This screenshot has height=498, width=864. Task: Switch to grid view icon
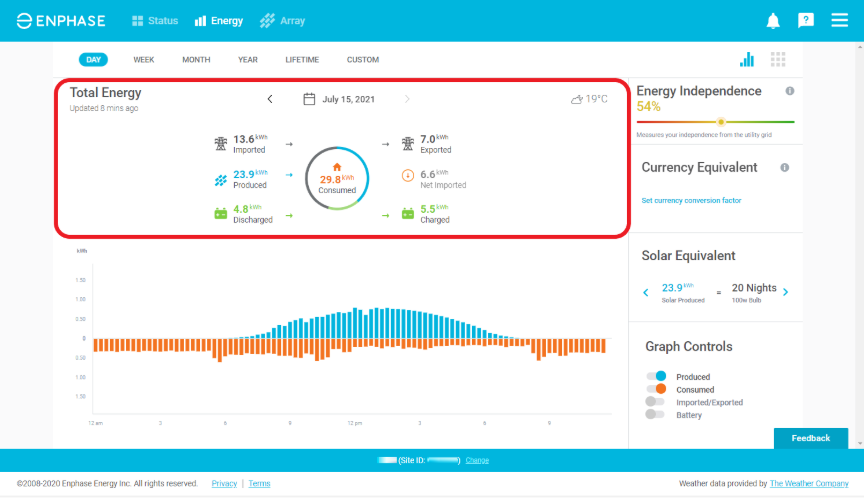[x=778, y=59]
